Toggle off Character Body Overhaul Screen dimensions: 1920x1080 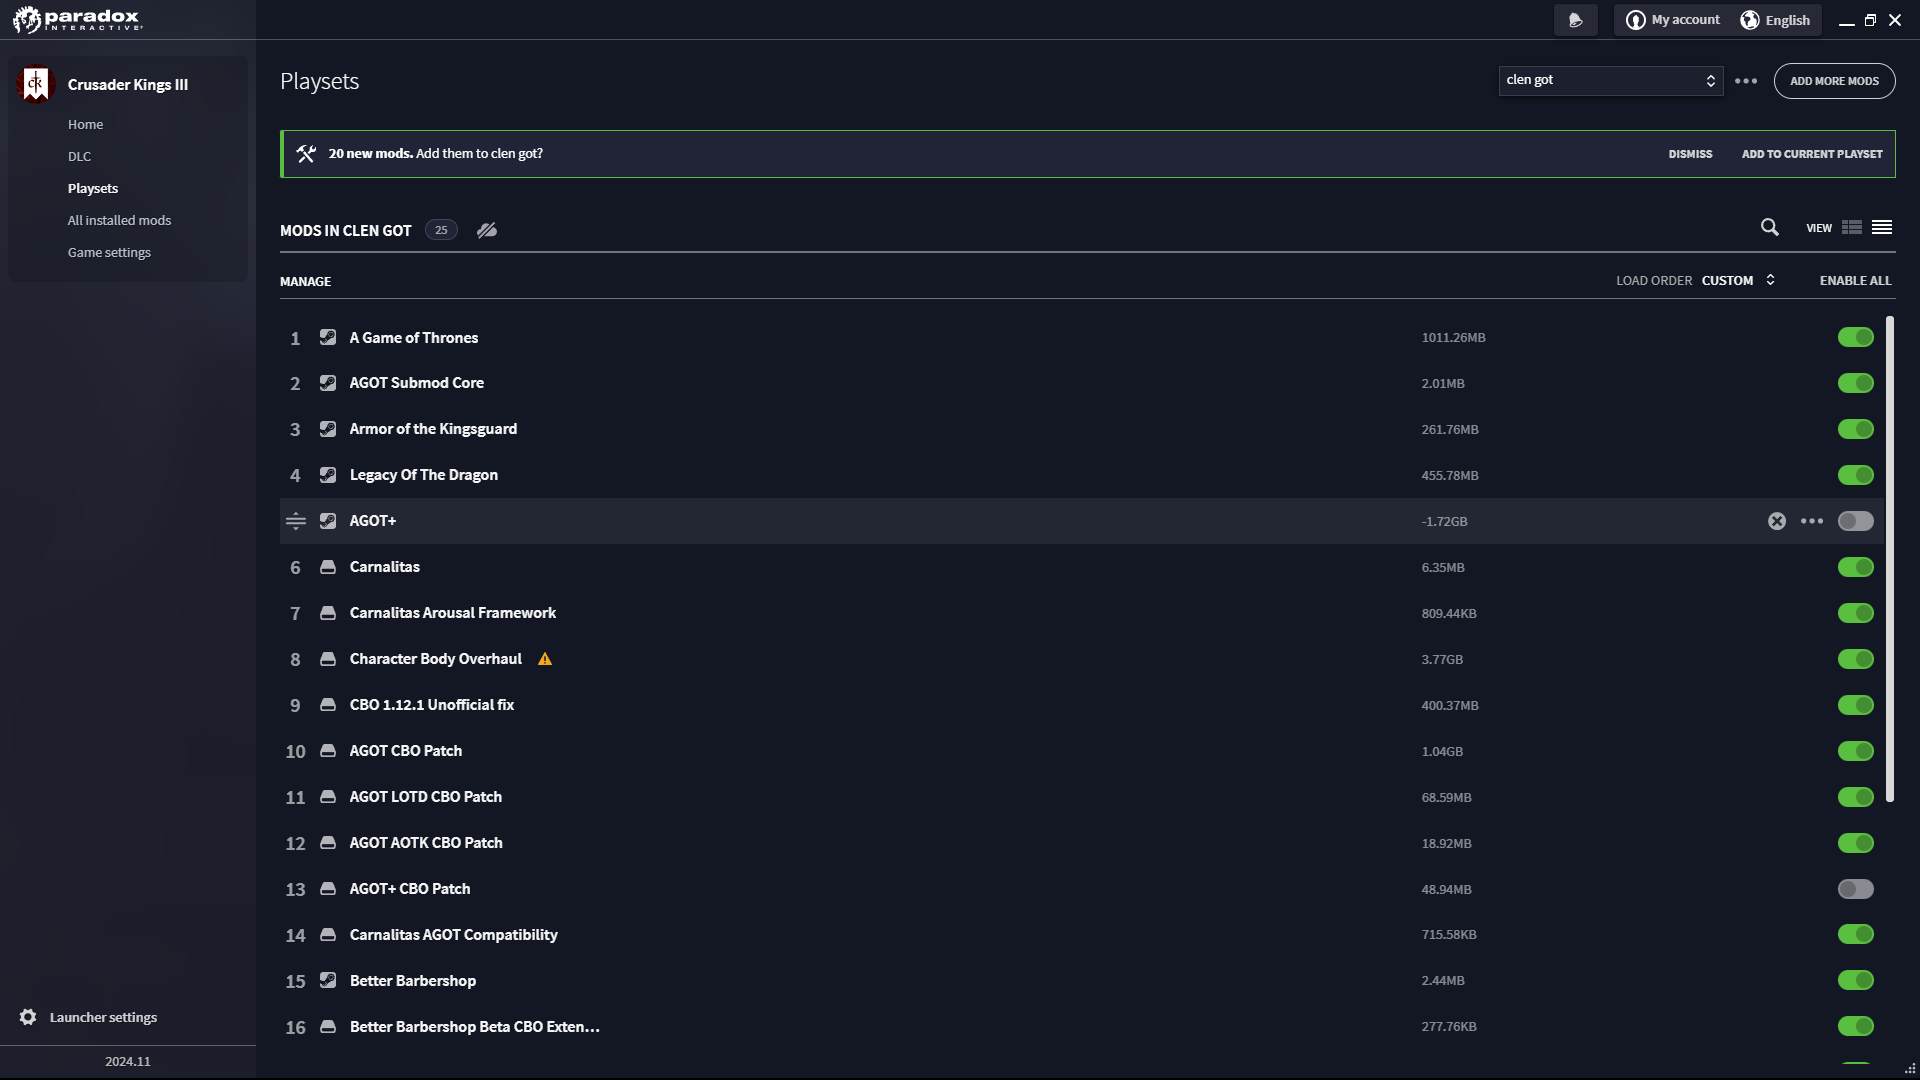pyautogui.click(x=1856, y=659)
